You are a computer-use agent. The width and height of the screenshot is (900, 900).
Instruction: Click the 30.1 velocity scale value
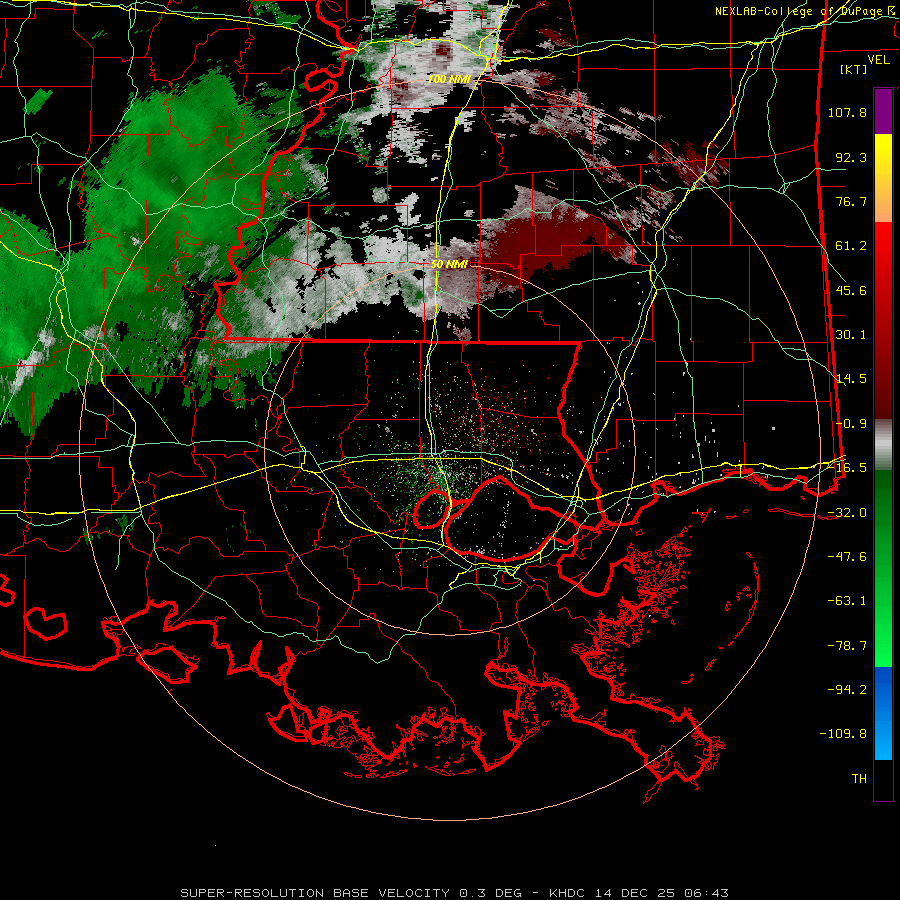tap(851, 335)
